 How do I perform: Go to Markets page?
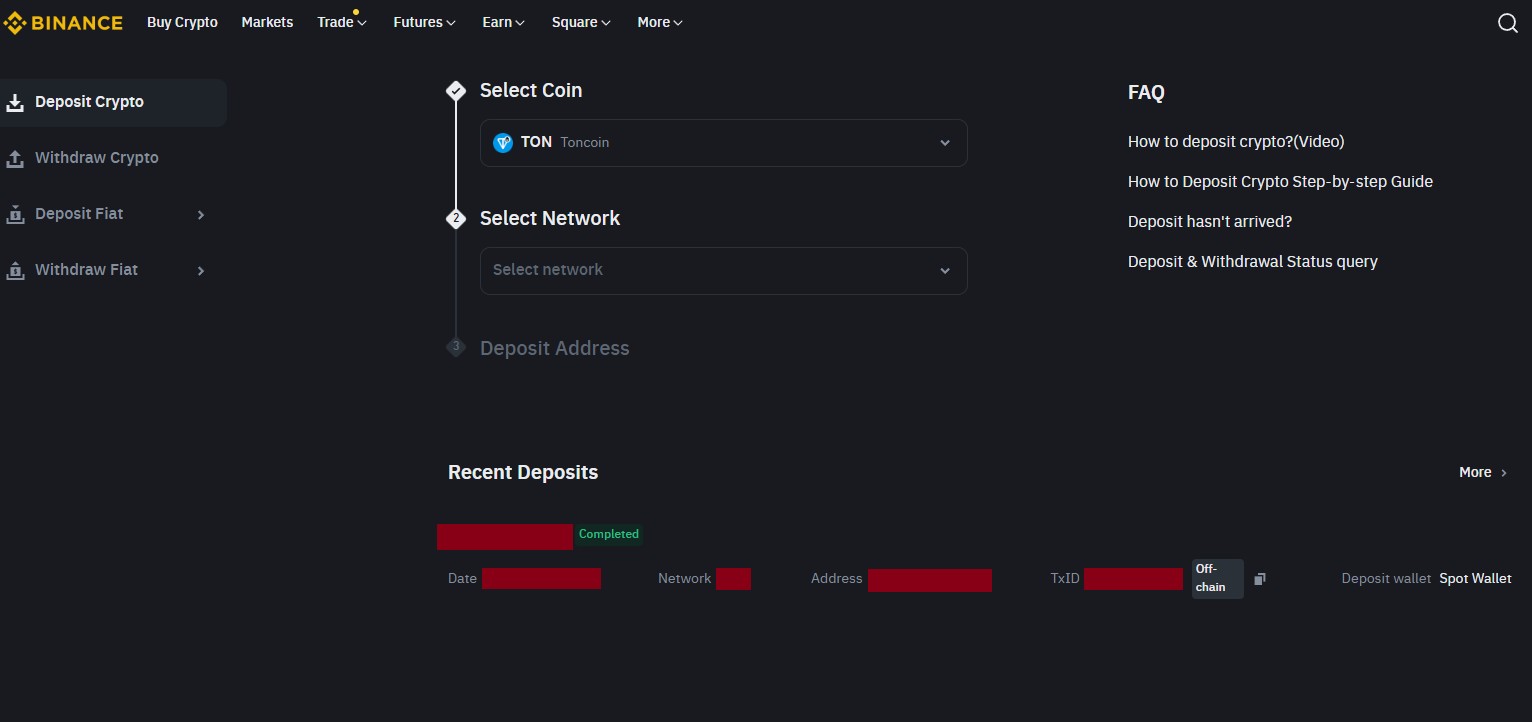click(267, 22)
